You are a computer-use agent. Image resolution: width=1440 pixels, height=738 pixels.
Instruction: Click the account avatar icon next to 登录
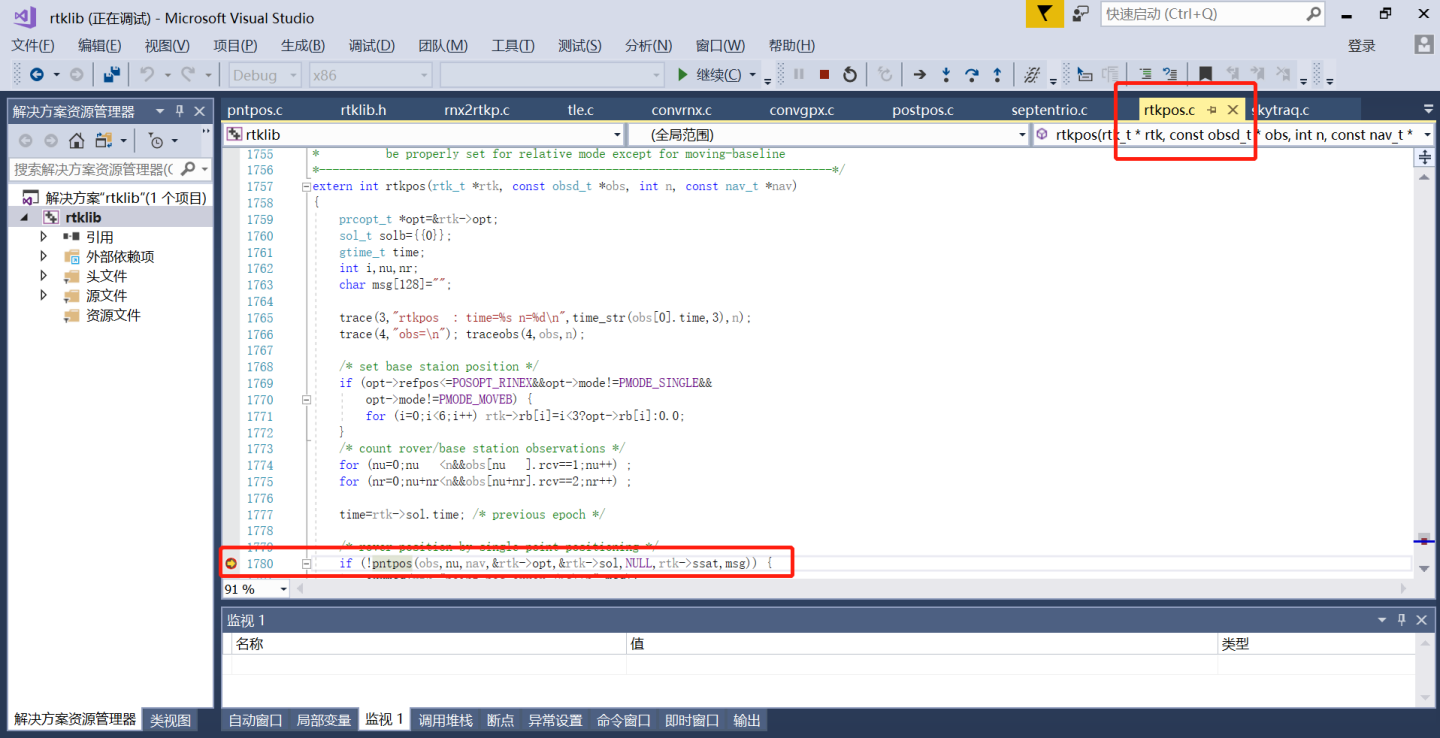coord(1424,45)
